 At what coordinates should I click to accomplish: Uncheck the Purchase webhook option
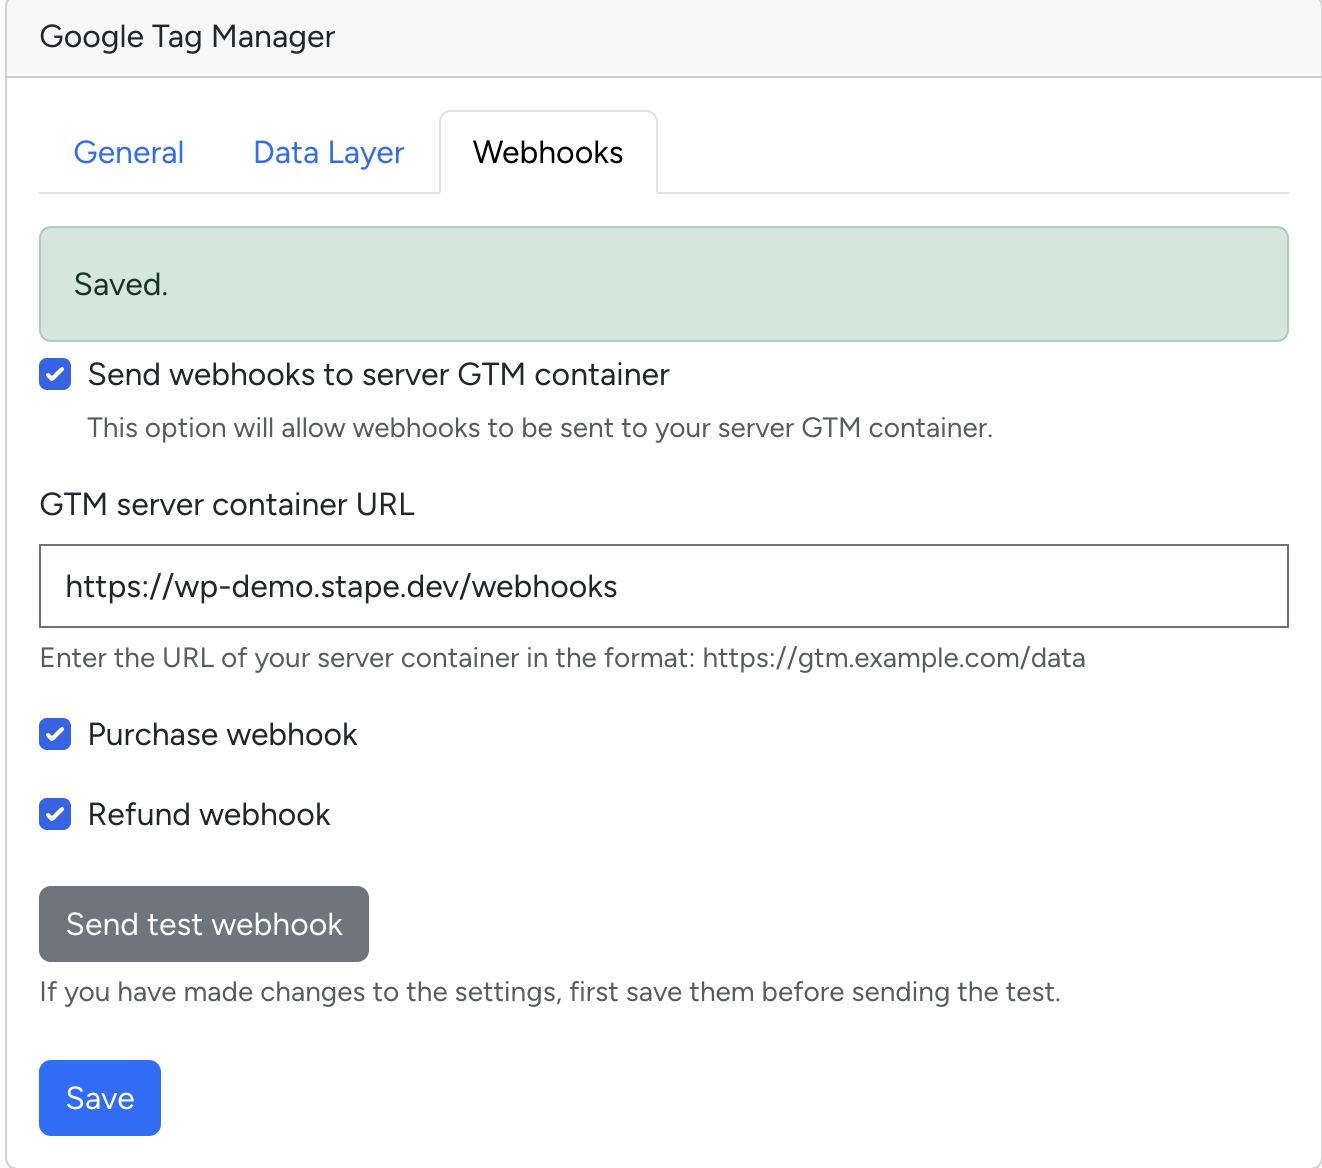[55, 734]
